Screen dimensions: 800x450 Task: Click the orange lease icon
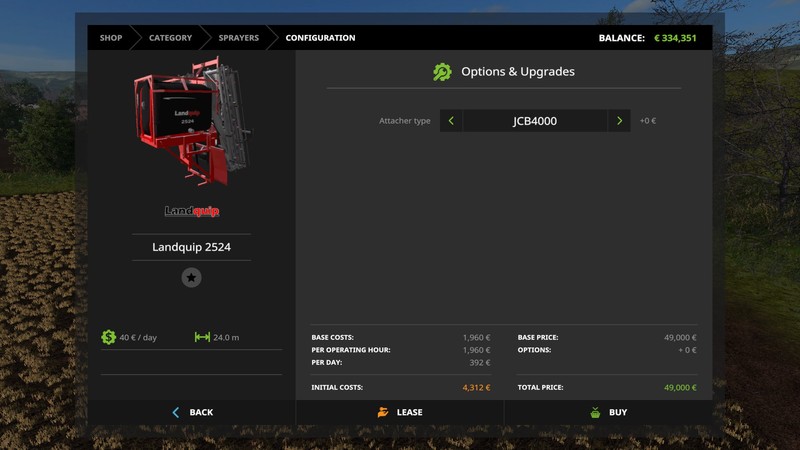point(383,412)
